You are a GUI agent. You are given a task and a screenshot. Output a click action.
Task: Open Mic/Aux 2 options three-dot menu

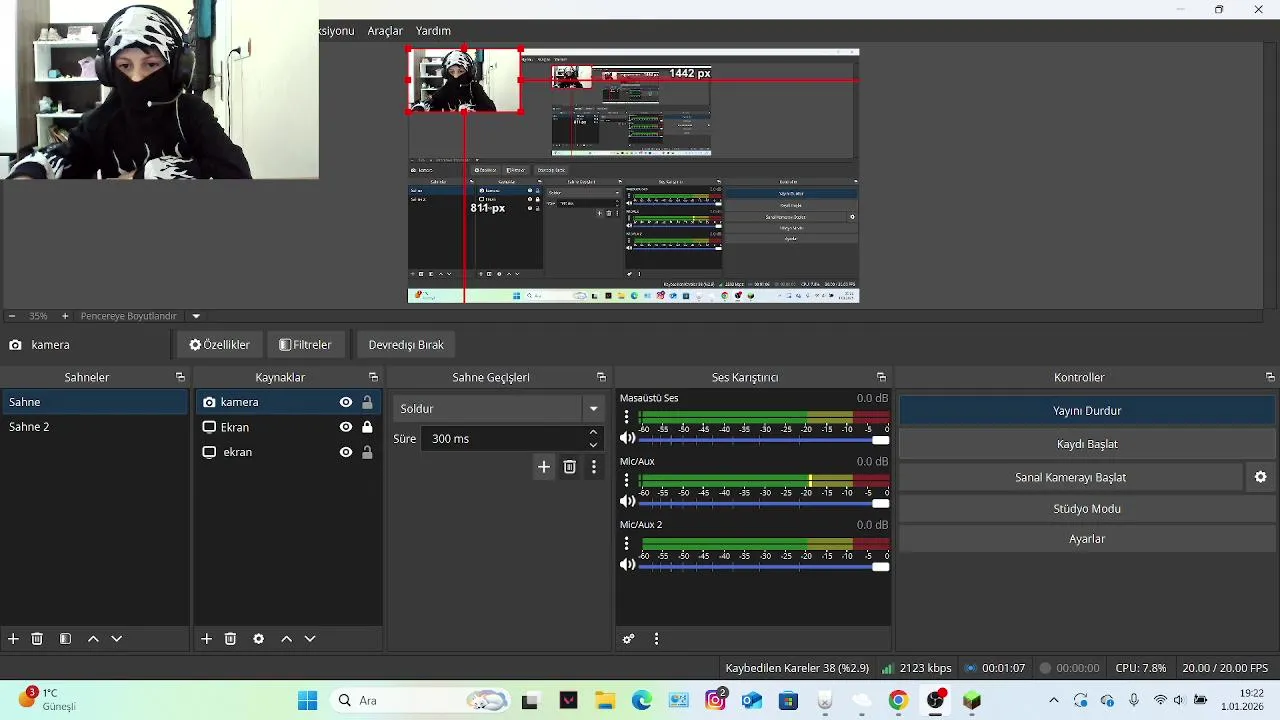tap(627, 543)
